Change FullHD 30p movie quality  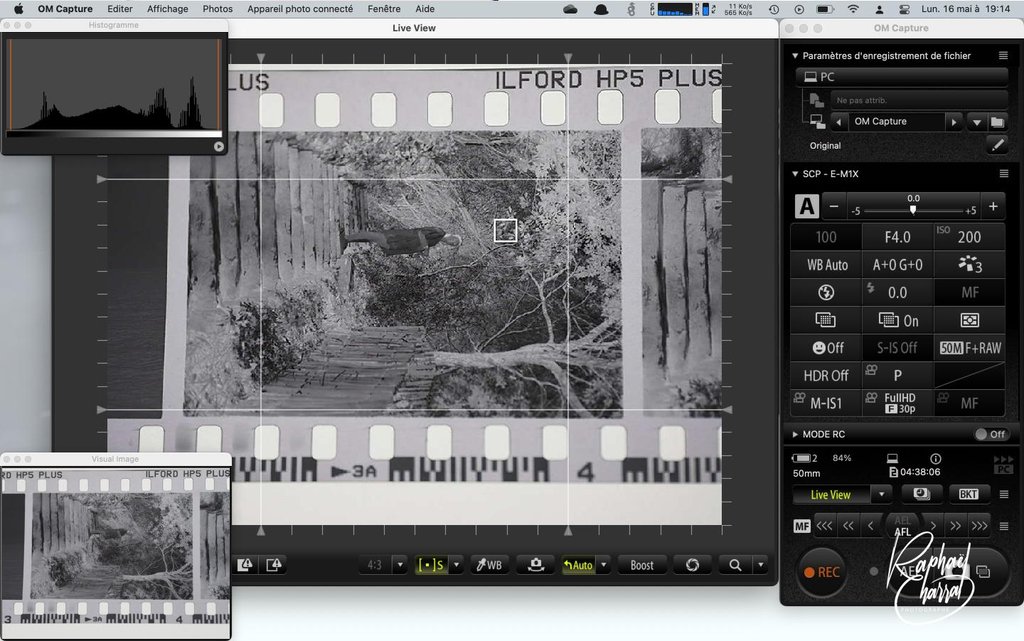pyautogui.click(x=897, y=403)
